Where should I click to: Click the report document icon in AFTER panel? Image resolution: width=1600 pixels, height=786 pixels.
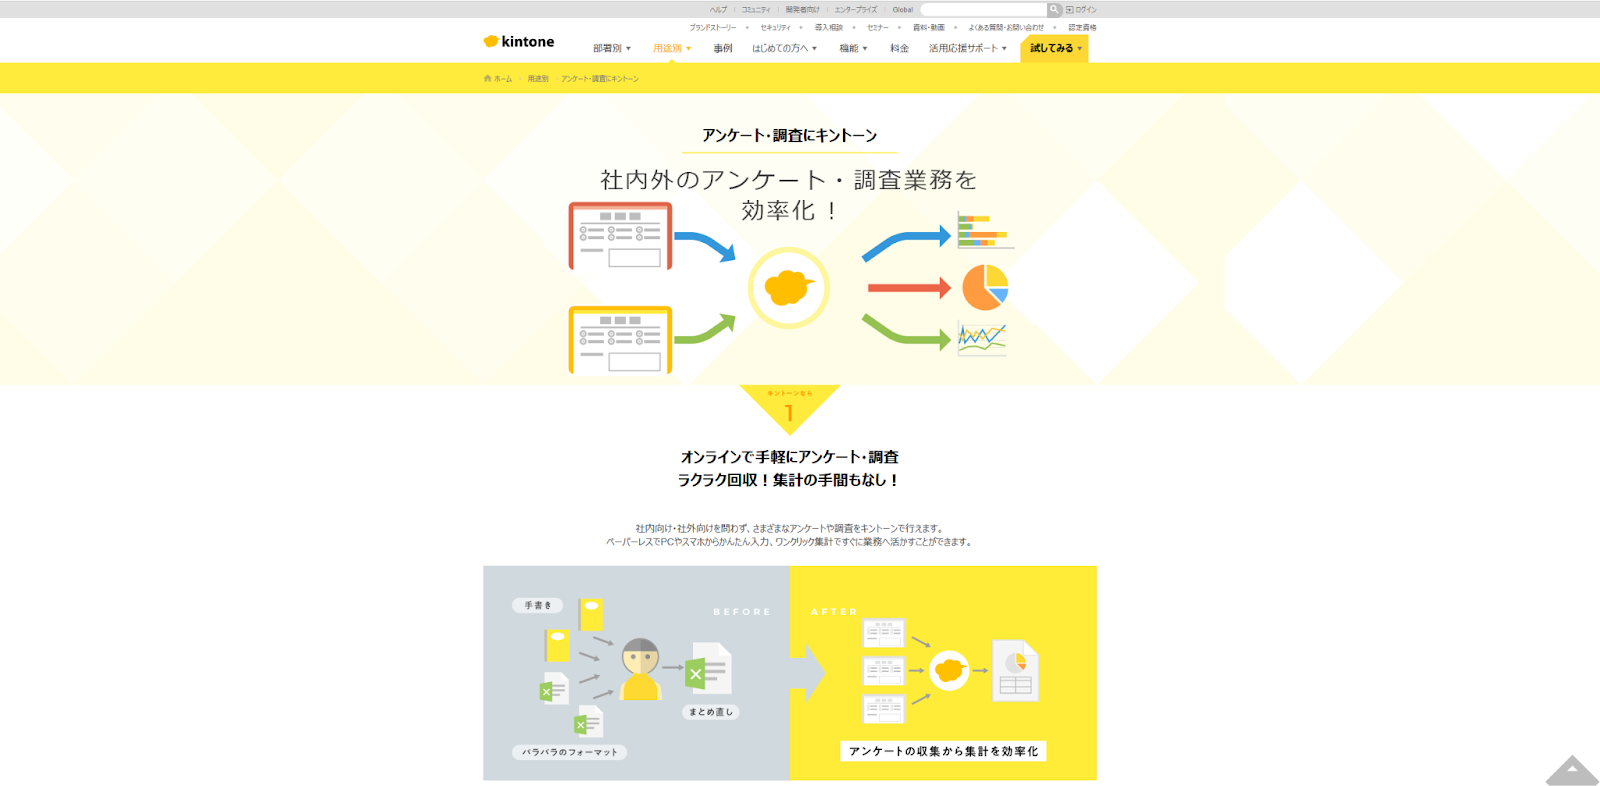[1015, 670]
